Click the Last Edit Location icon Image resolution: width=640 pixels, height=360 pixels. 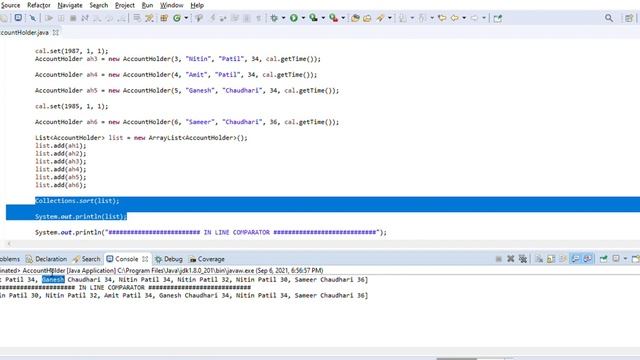point(442,18)
